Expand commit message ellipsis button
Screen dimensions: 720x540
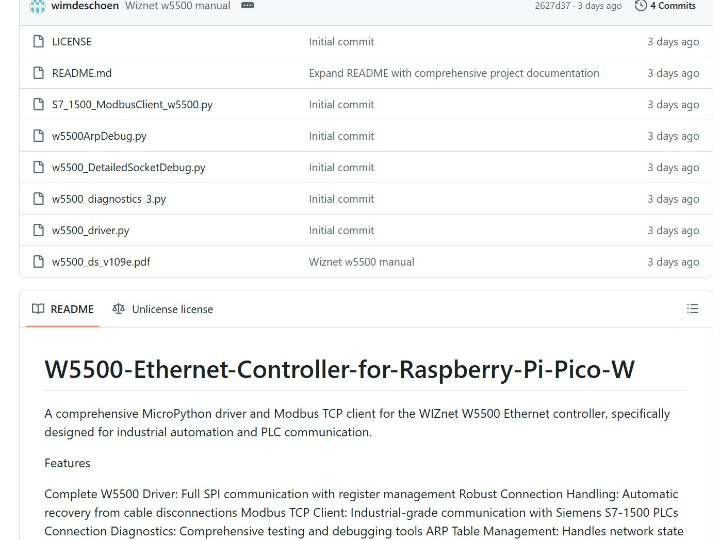click(248, 6)
